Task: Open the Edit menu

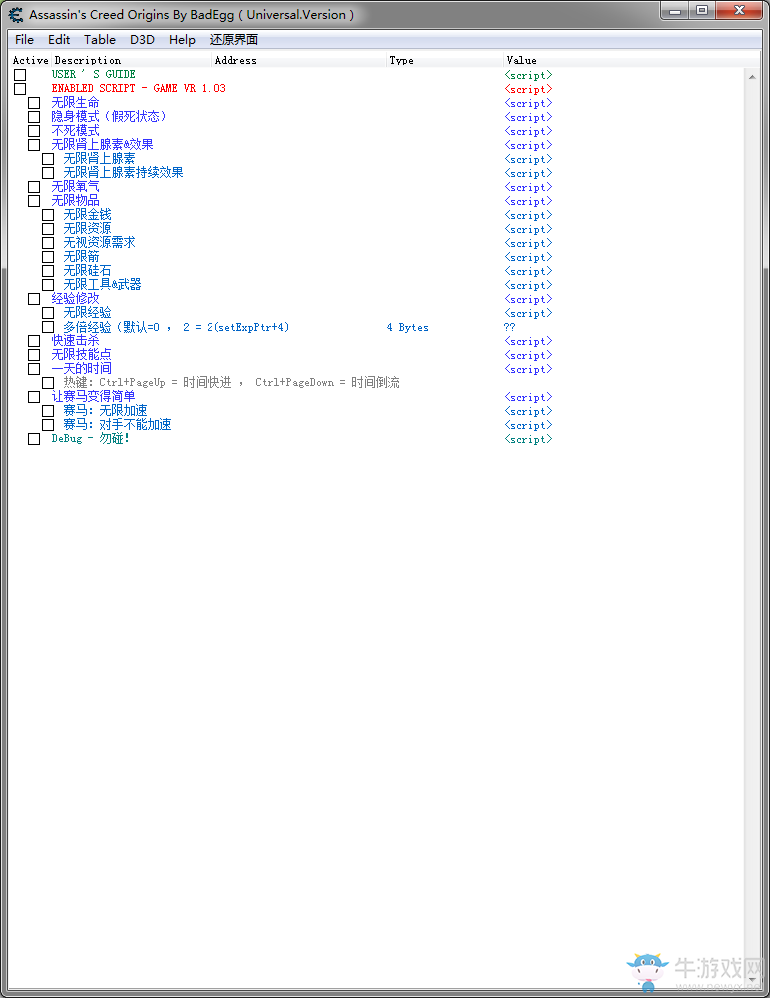Action: click(x=59, y=39)
